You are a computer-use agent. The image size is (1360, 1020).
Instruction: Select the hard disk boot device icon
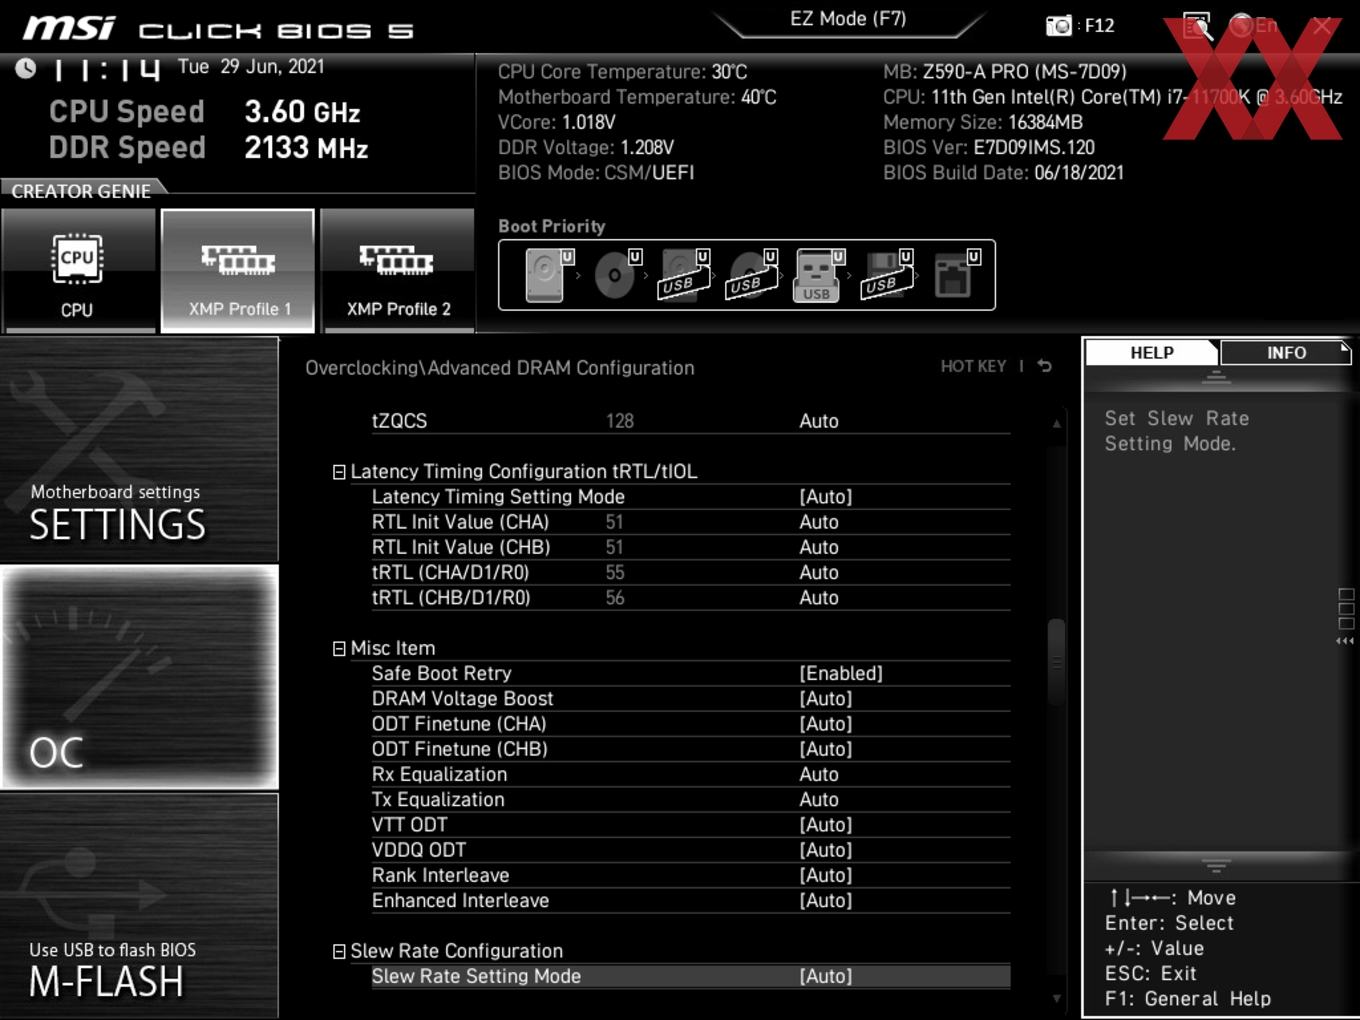coord(546,275)
